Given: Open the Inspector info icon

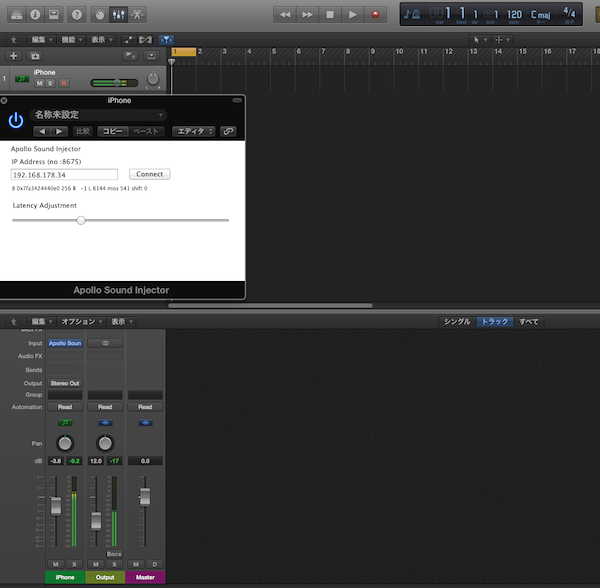Looking at the screenshot, I should pyautogui.click(x=35, y=15).
